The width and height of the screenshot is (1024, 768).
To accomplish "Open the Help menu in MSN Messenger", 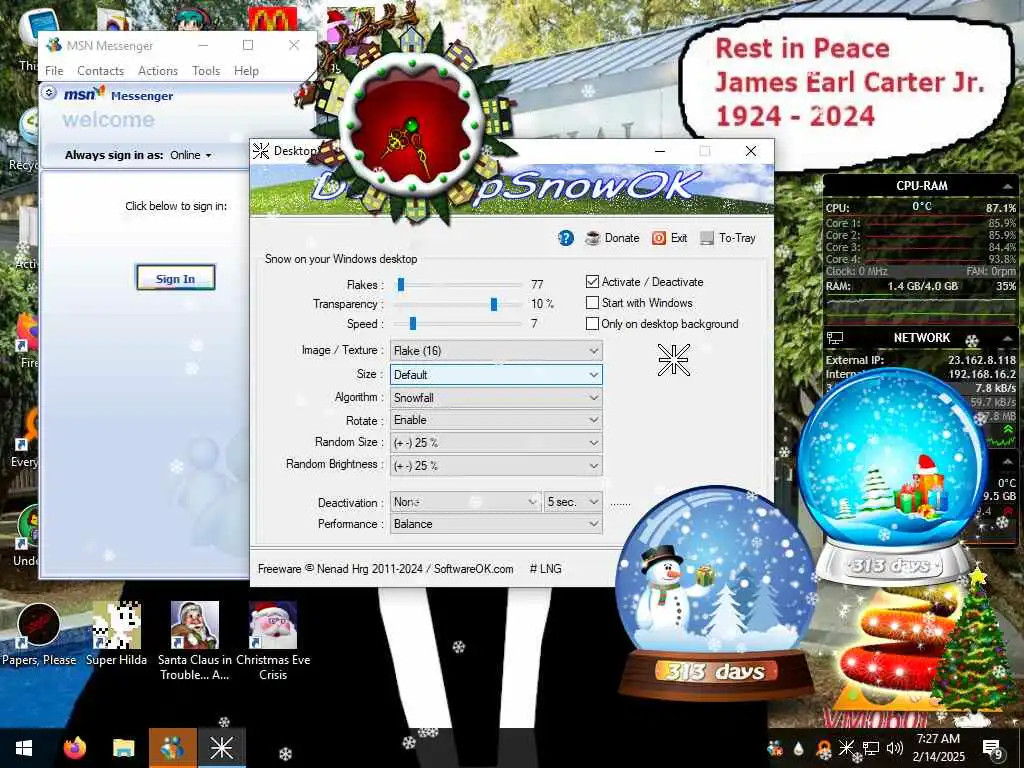I will click(246, 71).
